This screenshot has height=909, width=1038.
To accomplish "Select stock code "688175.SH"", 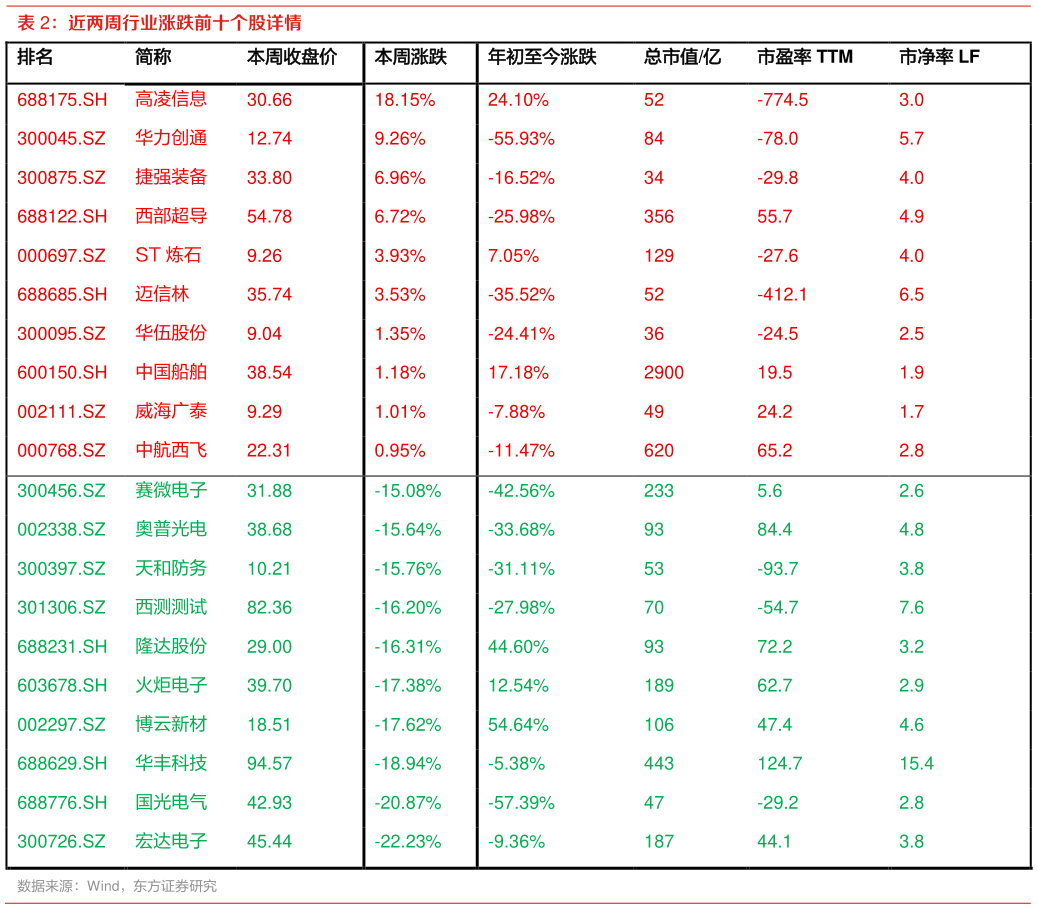I will tap(62, 100).
